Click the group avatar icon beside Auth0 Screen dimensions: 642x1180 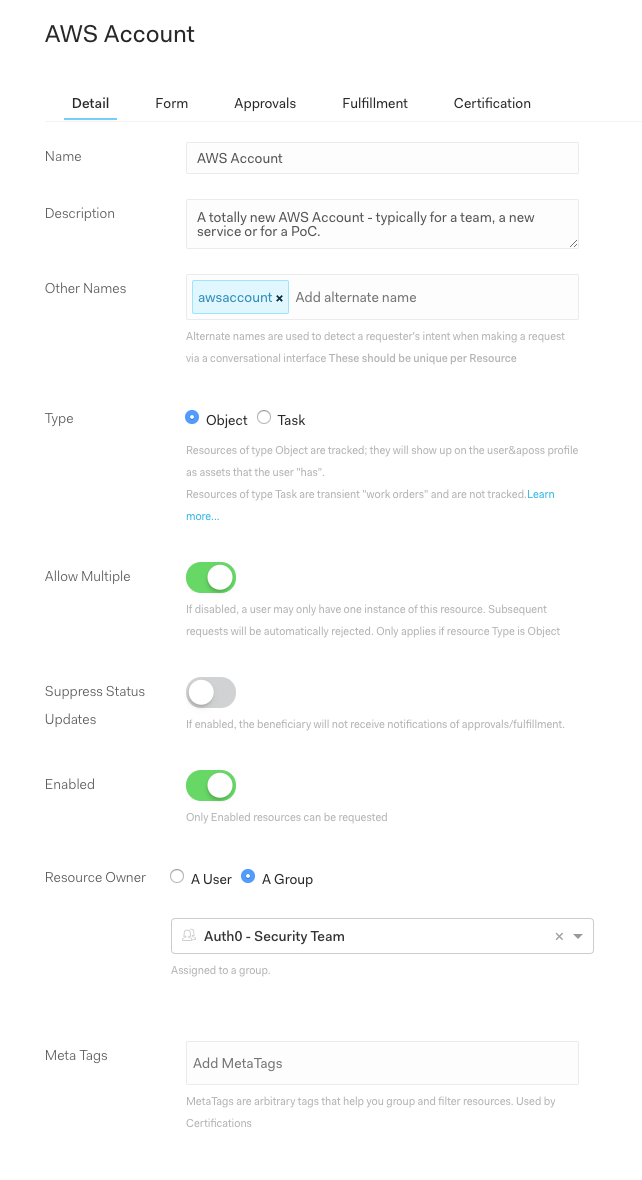[x=189, y=936]
